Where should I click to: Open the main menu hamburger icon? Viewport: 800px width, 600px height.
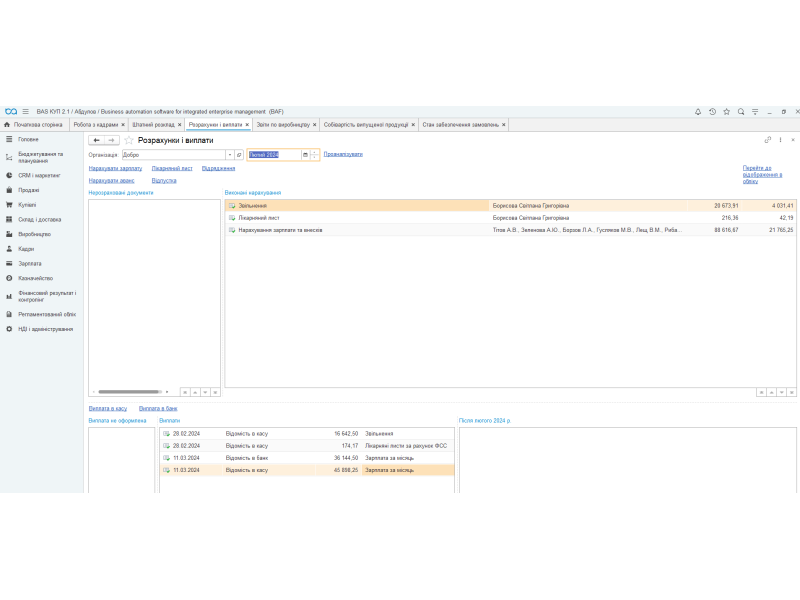coord(26,111)
